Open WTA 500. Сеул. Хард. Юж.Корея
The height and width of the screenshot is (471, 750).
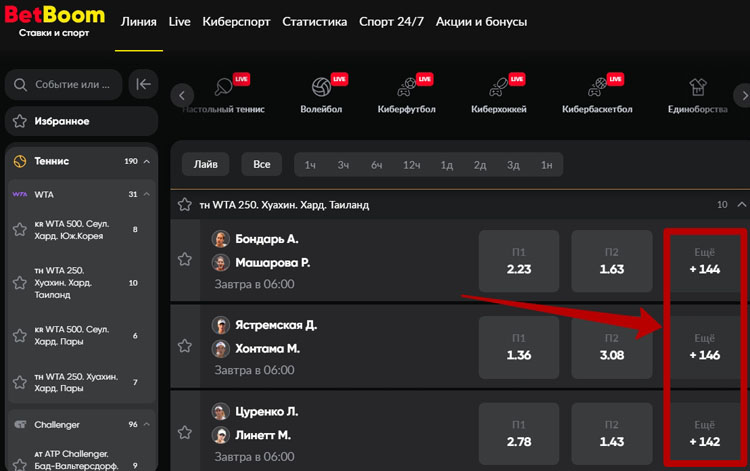coord(72,230)
